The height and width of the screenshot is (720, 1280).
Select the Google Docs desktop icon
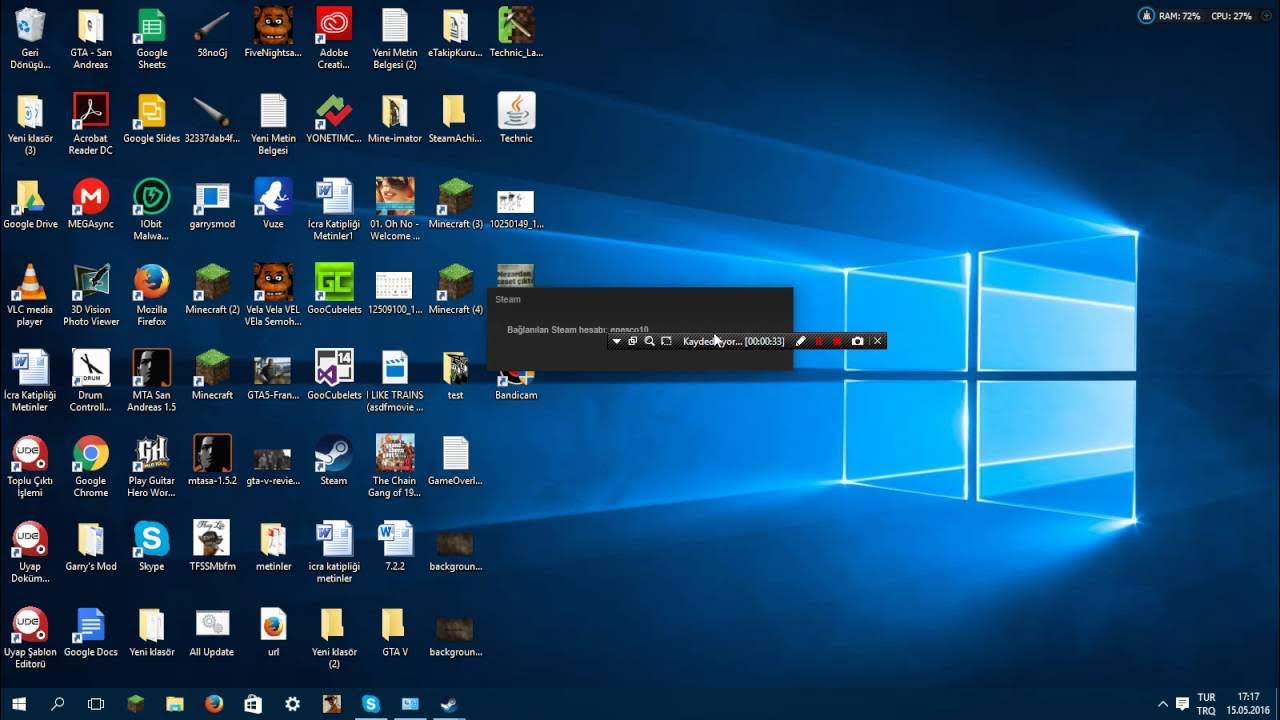[91, 632]
